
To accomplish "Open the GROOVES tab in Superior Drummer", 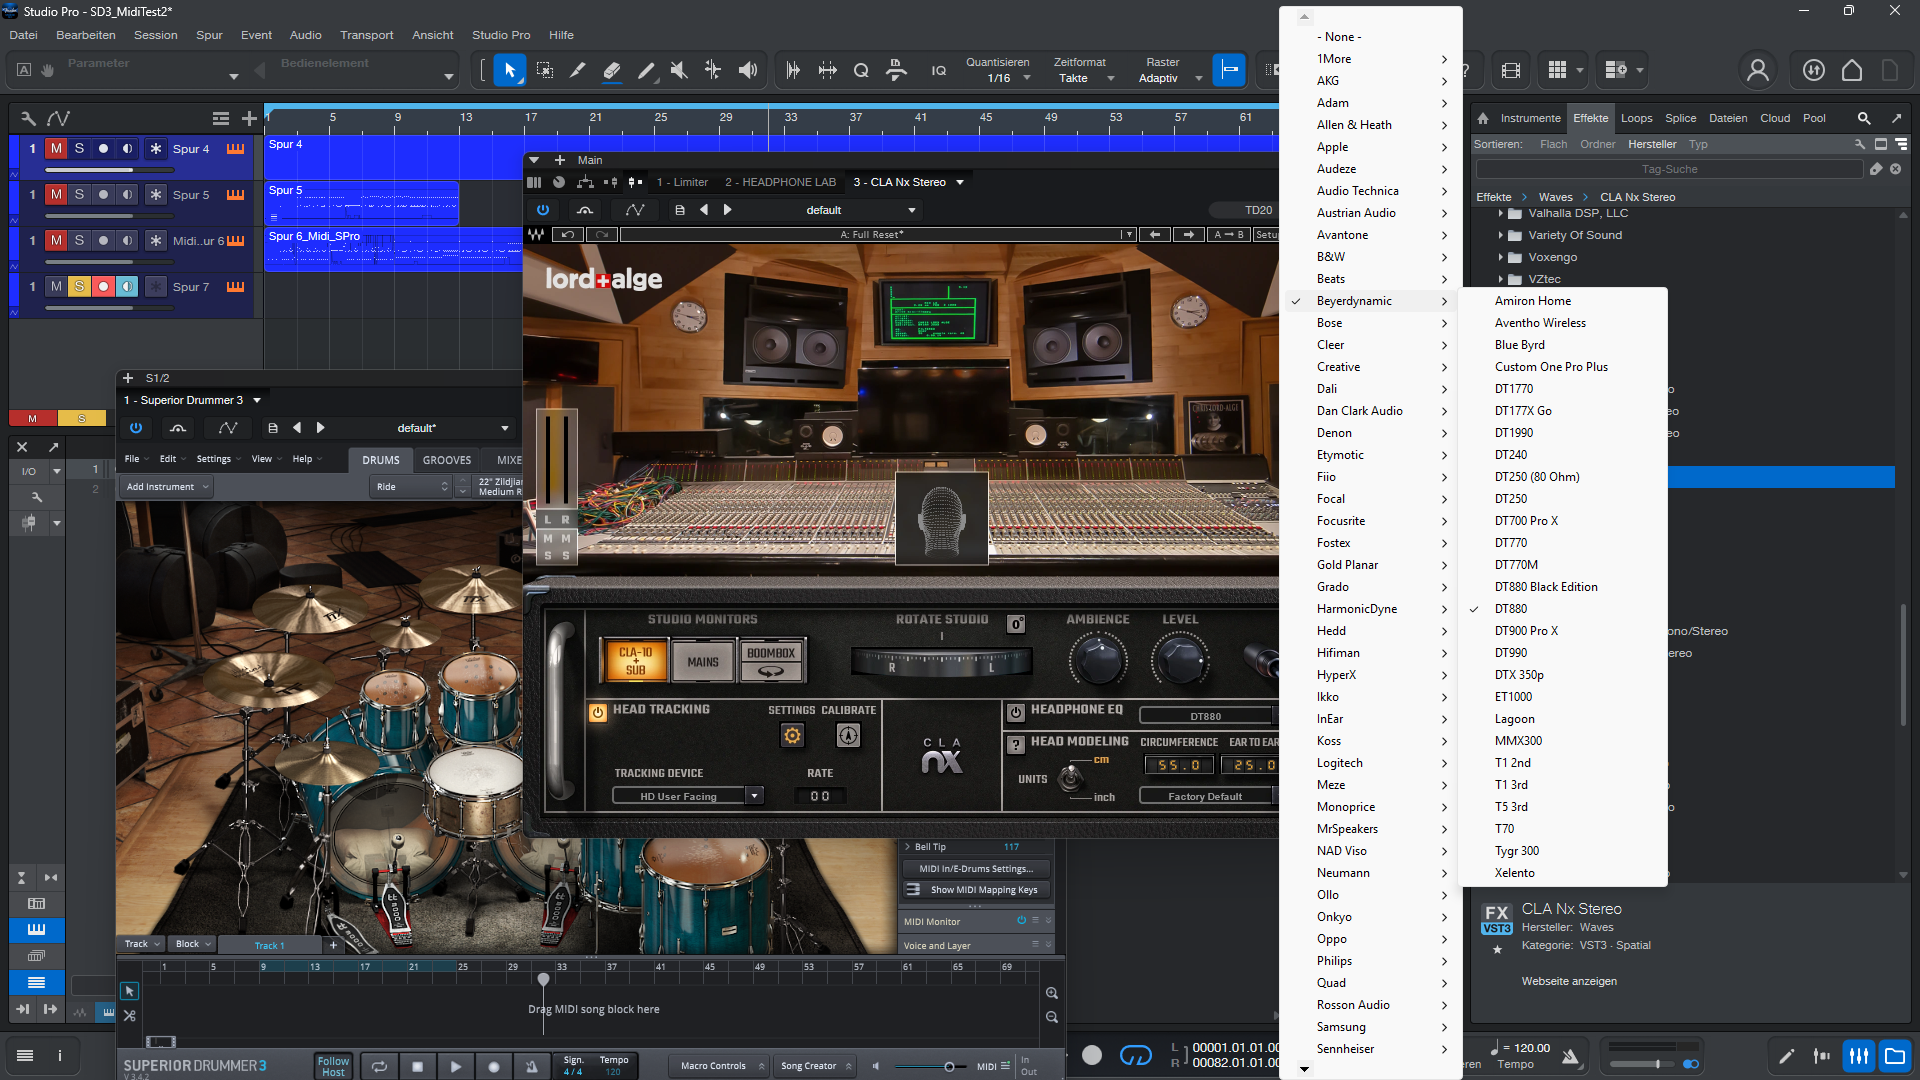I will [447, 460].
